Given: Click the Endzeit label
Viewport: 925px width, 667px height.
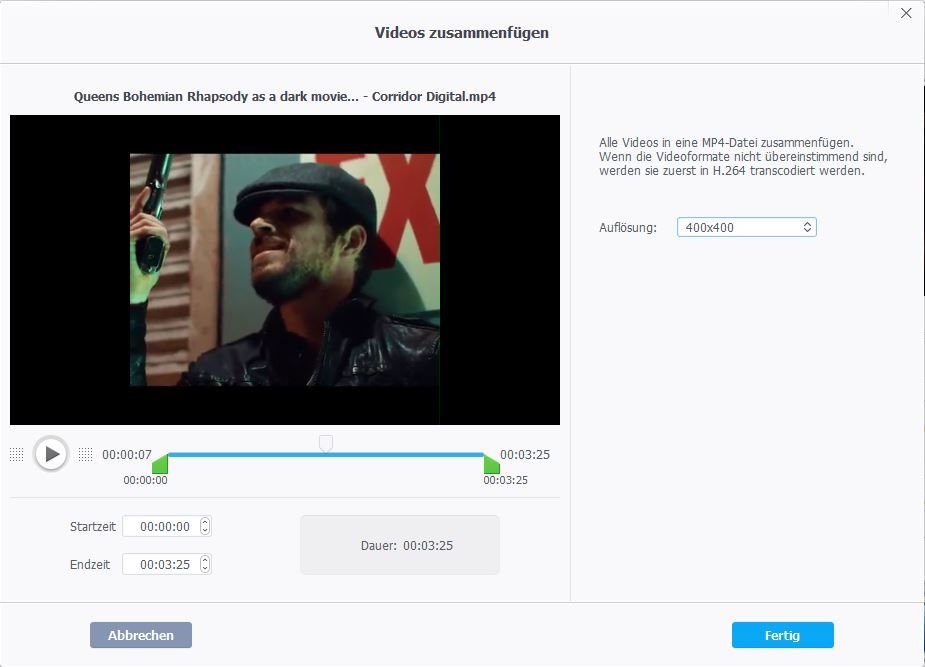Looking at the screenshot, I should tap(90, 564).
